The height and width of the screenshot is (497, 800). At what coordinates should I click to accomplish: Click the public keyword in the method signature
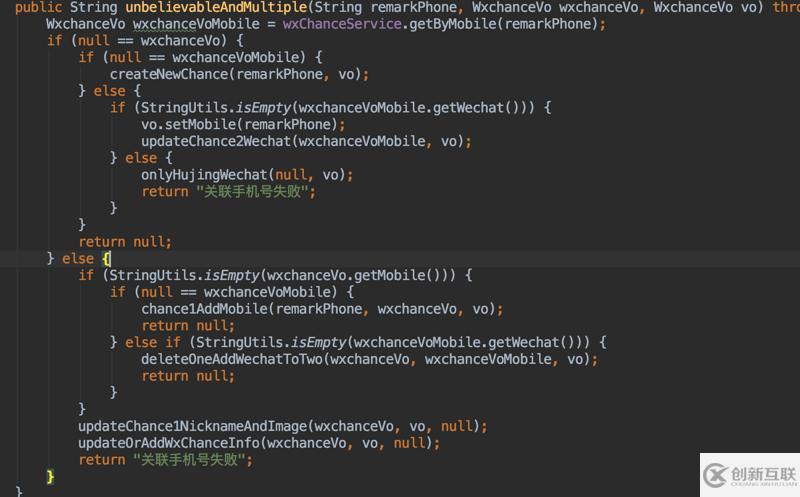click(x=38, y=8)
